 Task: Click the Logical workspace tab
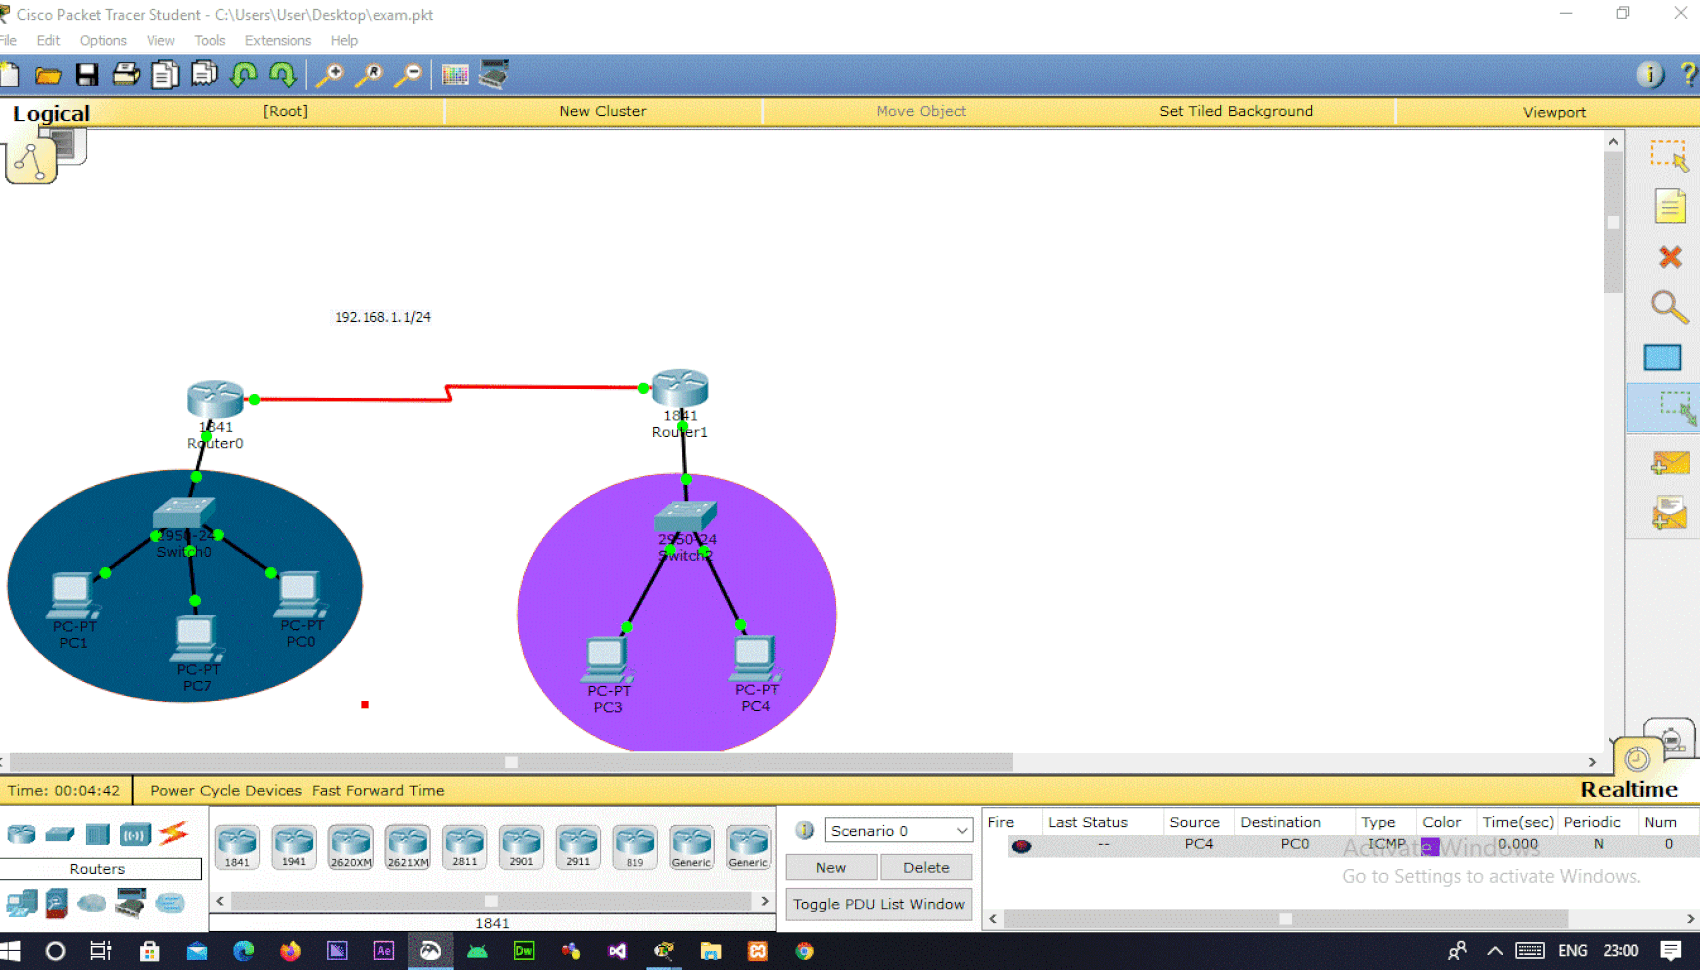[51, 113]
